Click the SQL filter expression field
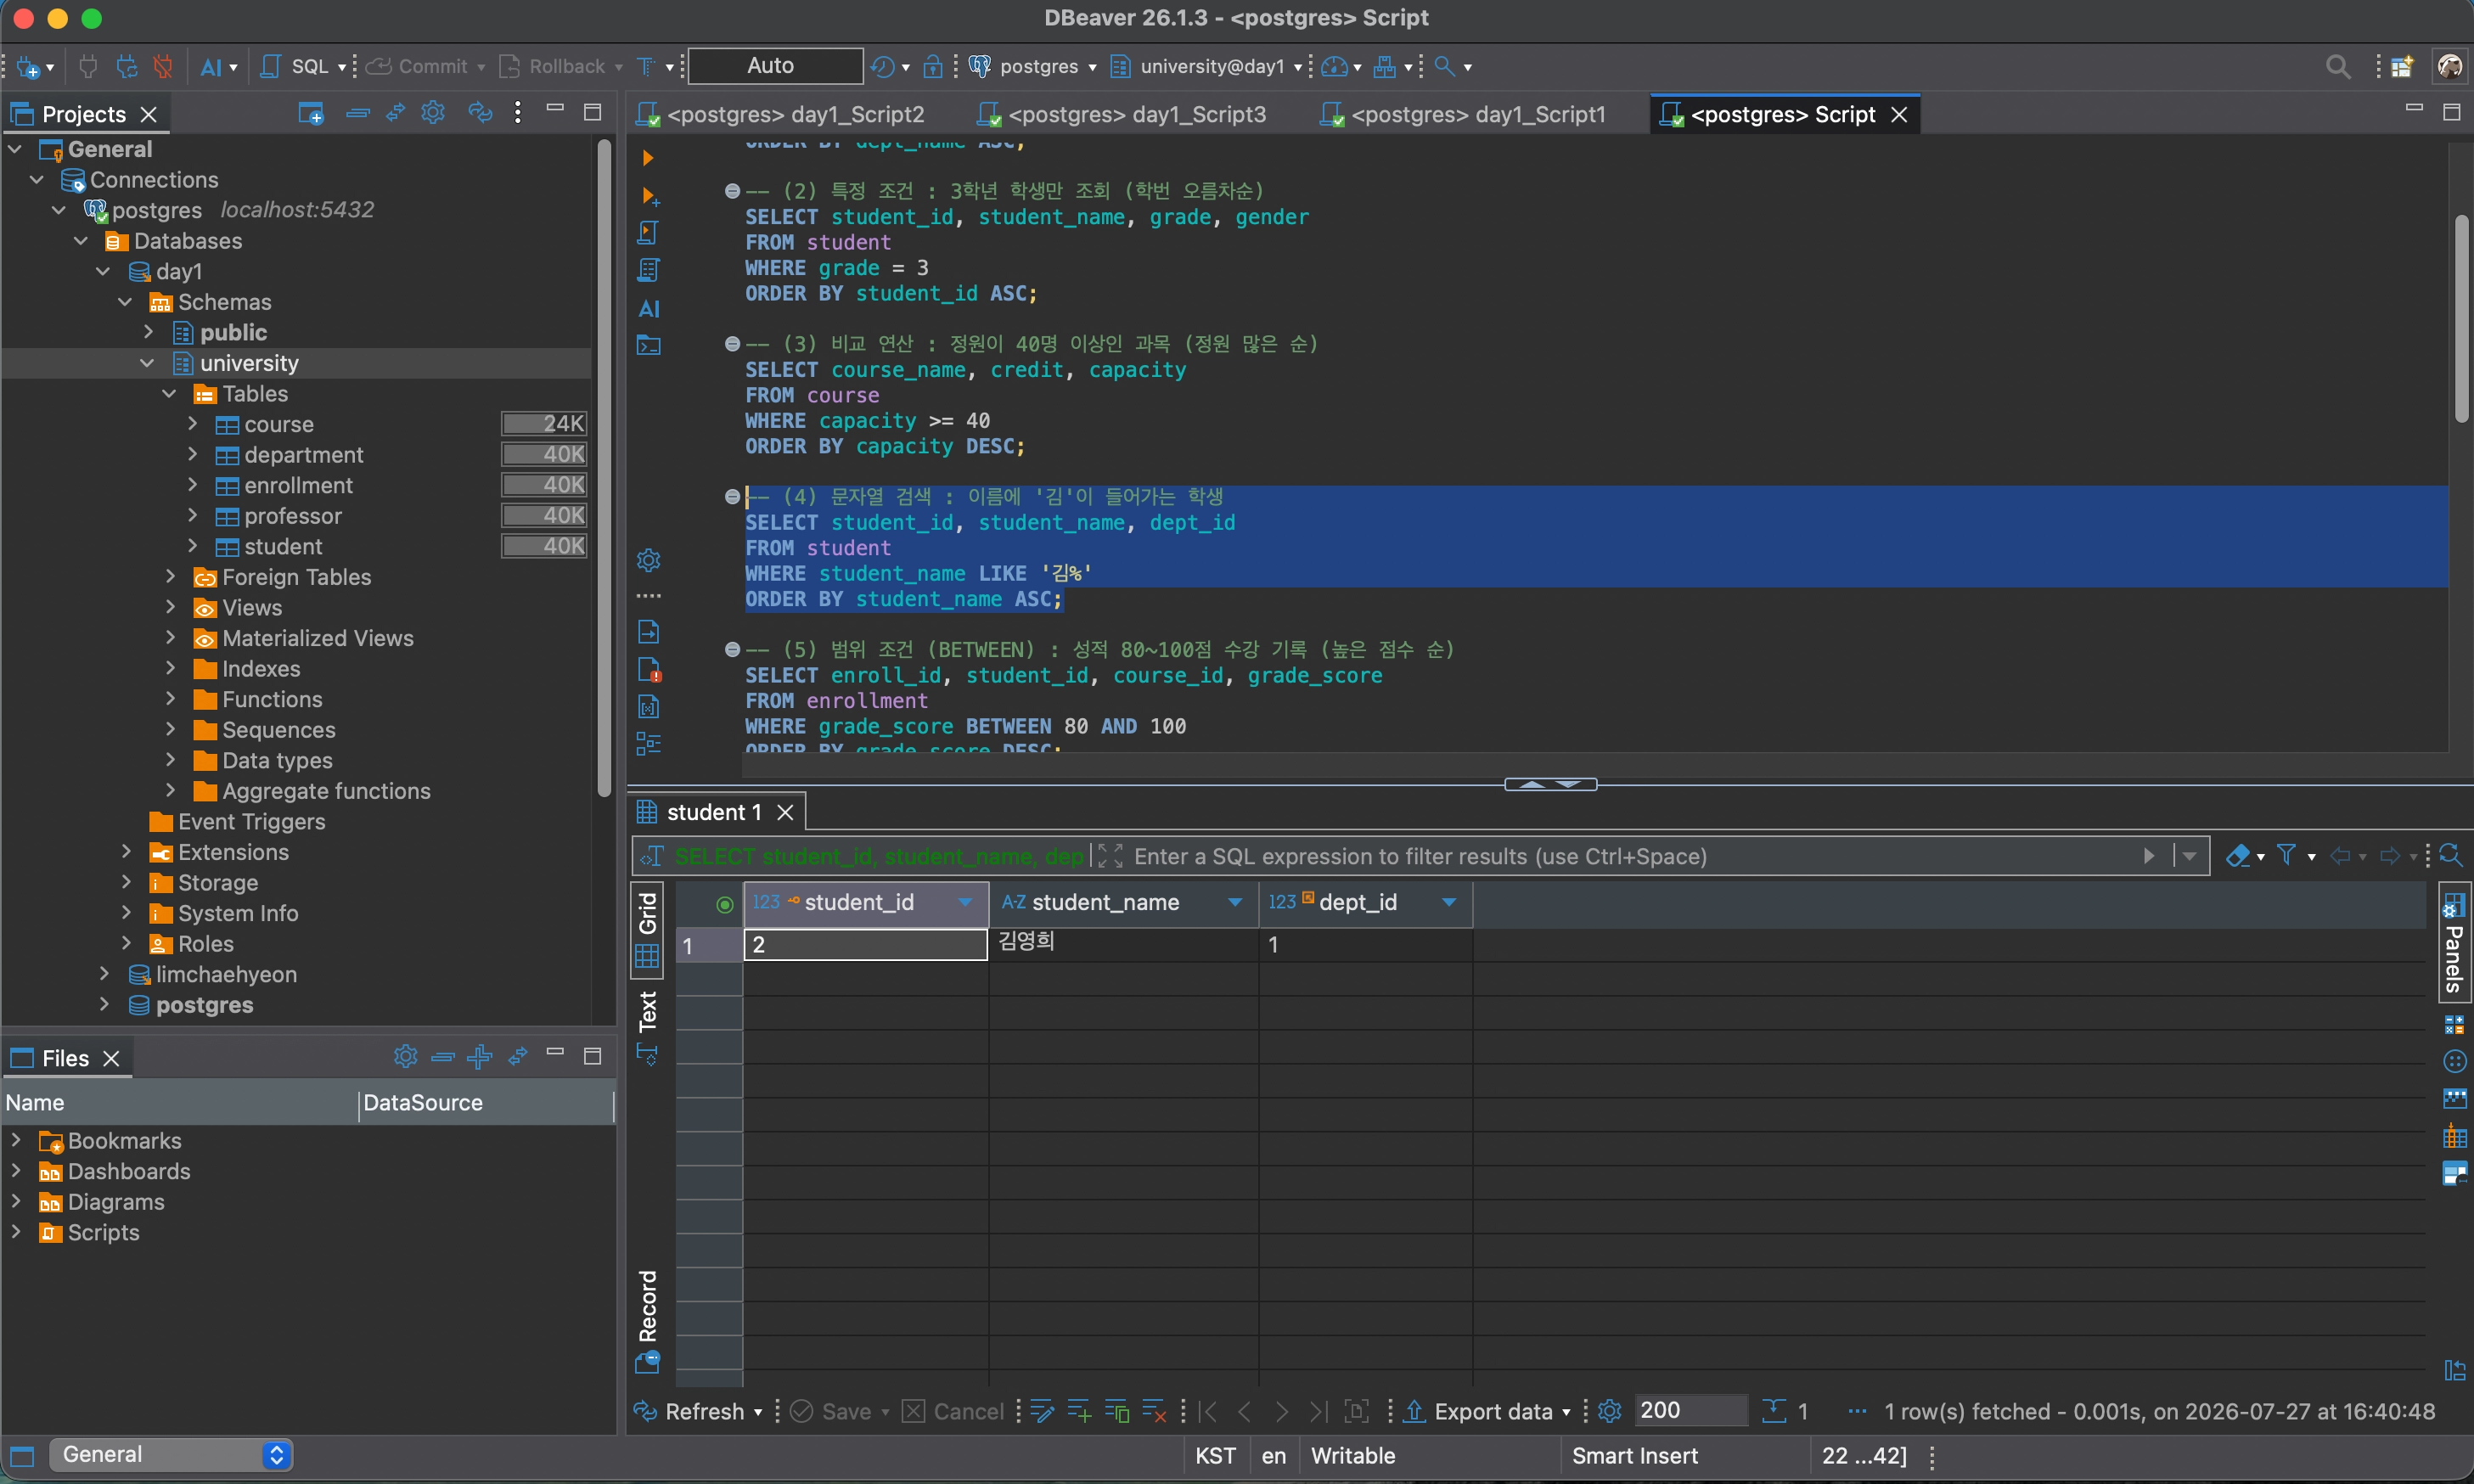 (x=1630, y=856)
